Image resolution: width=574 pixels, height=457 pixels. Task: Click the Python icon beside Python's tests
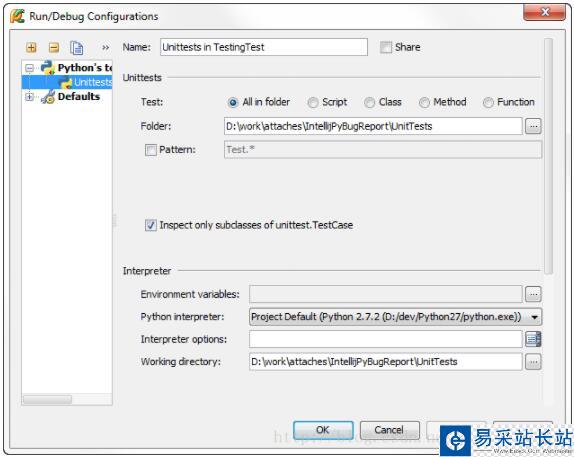click(x=48, y=68)
